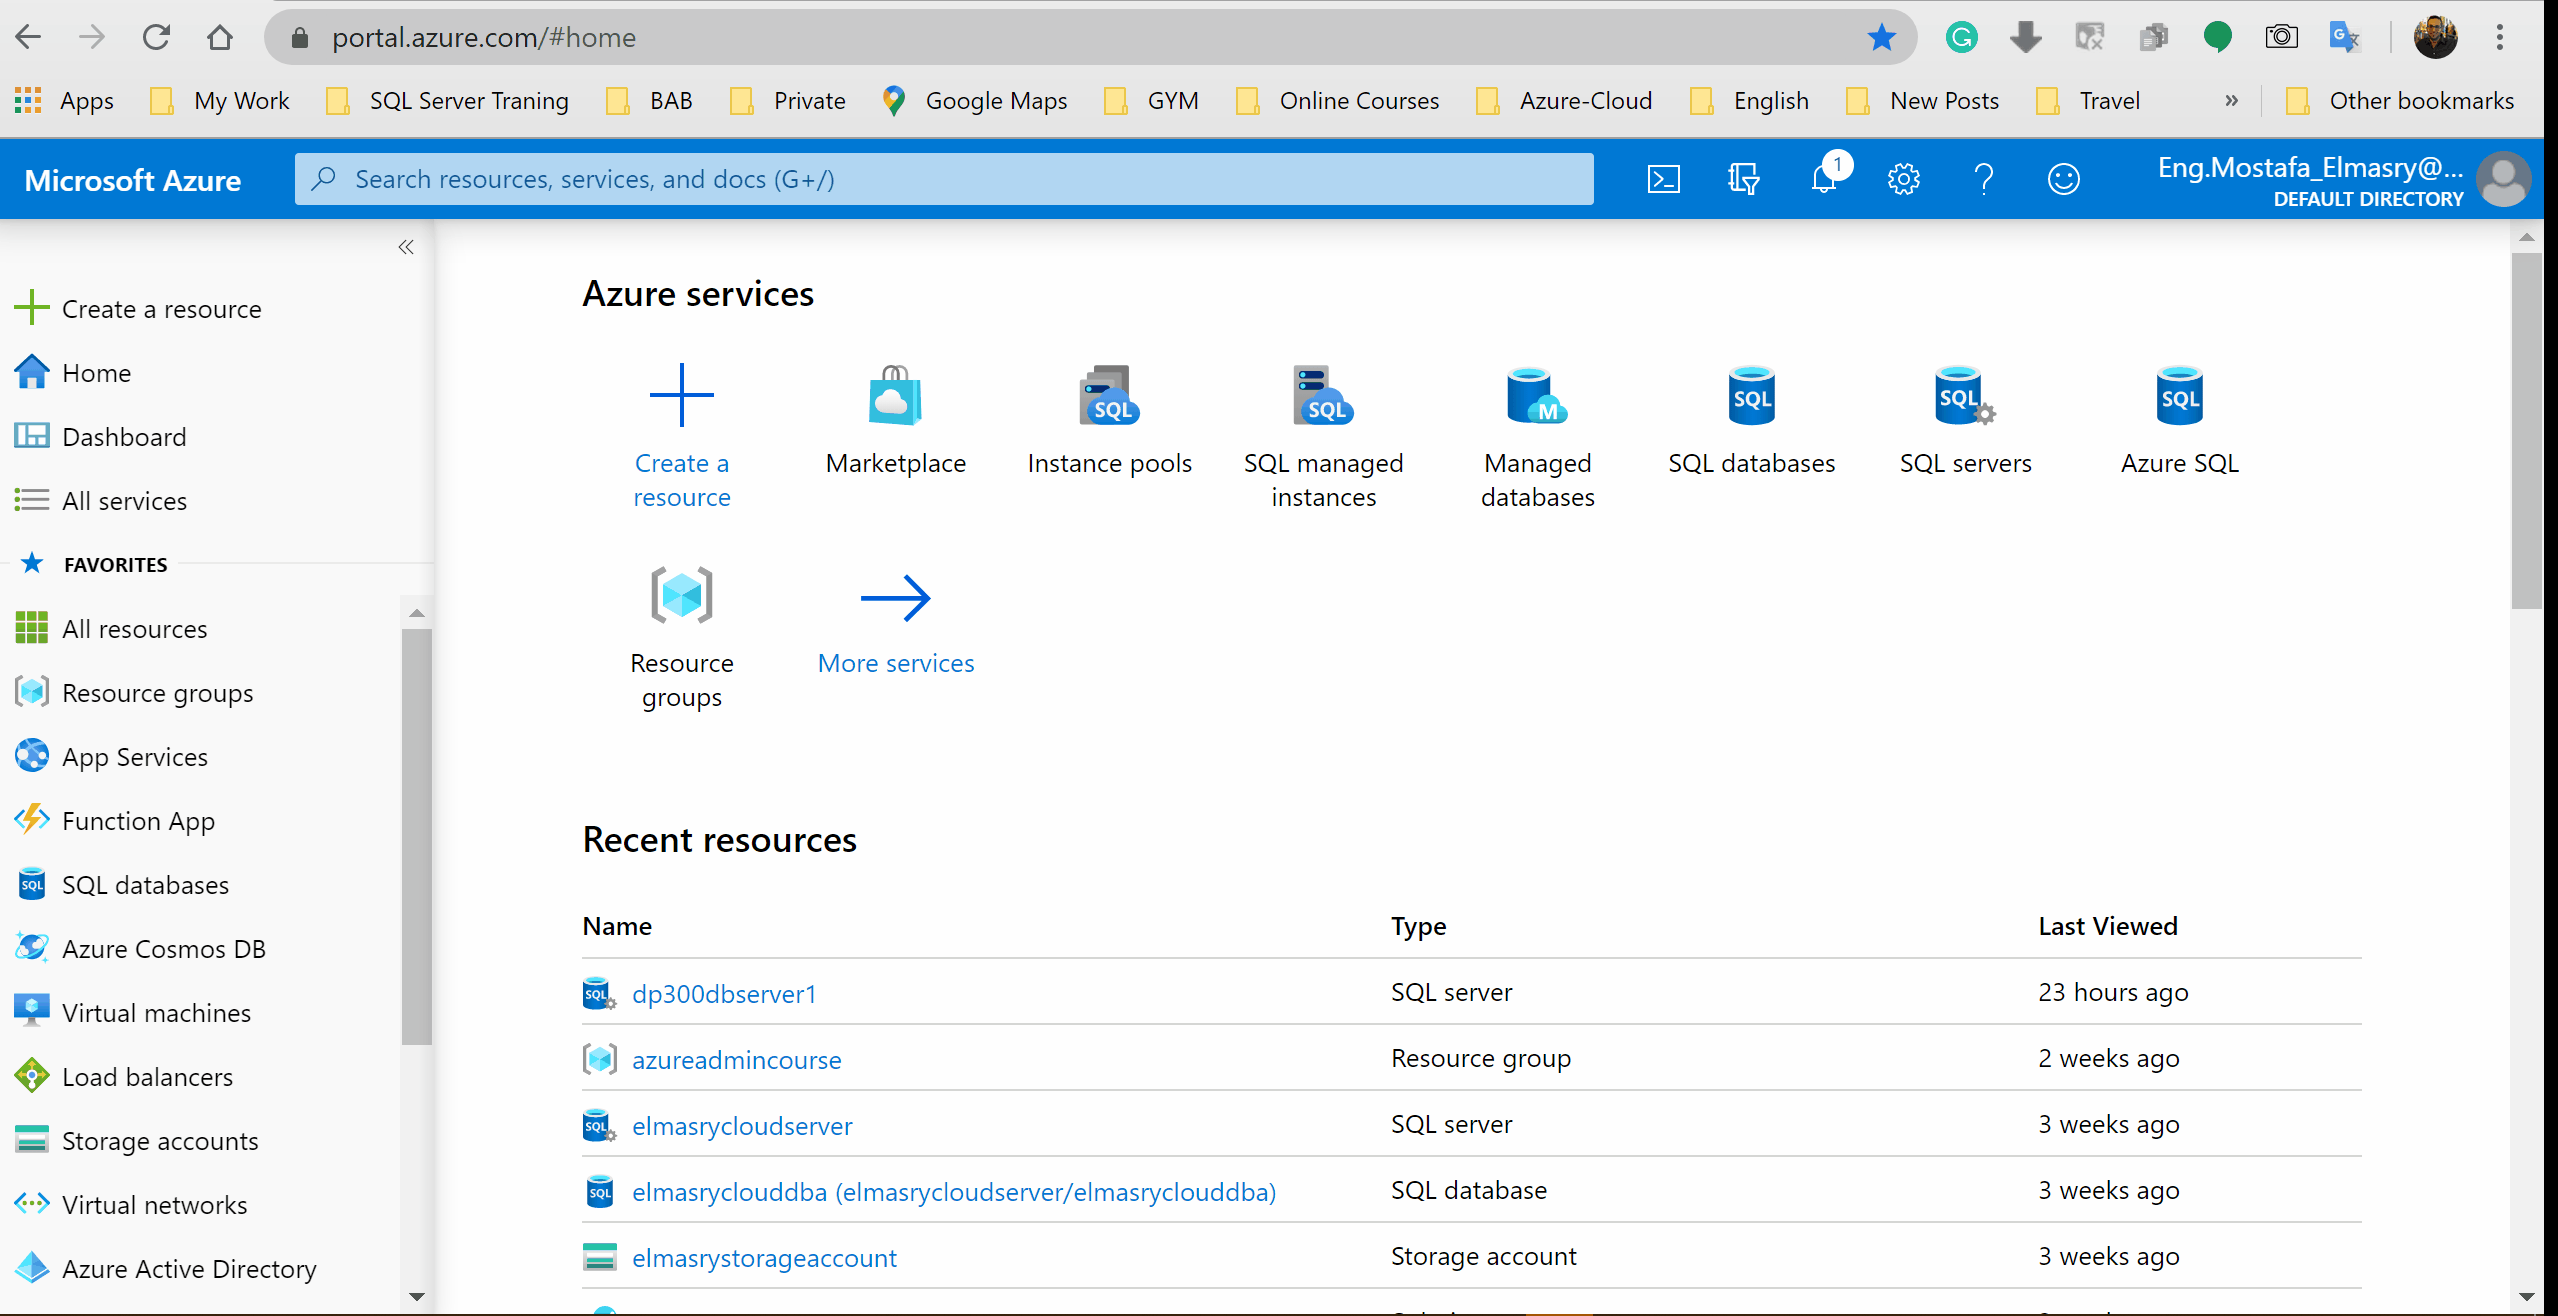This screenshot has width=2558, height=1316.
Task: Open Directory and subscription filter icon
Action: [x=1743, y=180]
